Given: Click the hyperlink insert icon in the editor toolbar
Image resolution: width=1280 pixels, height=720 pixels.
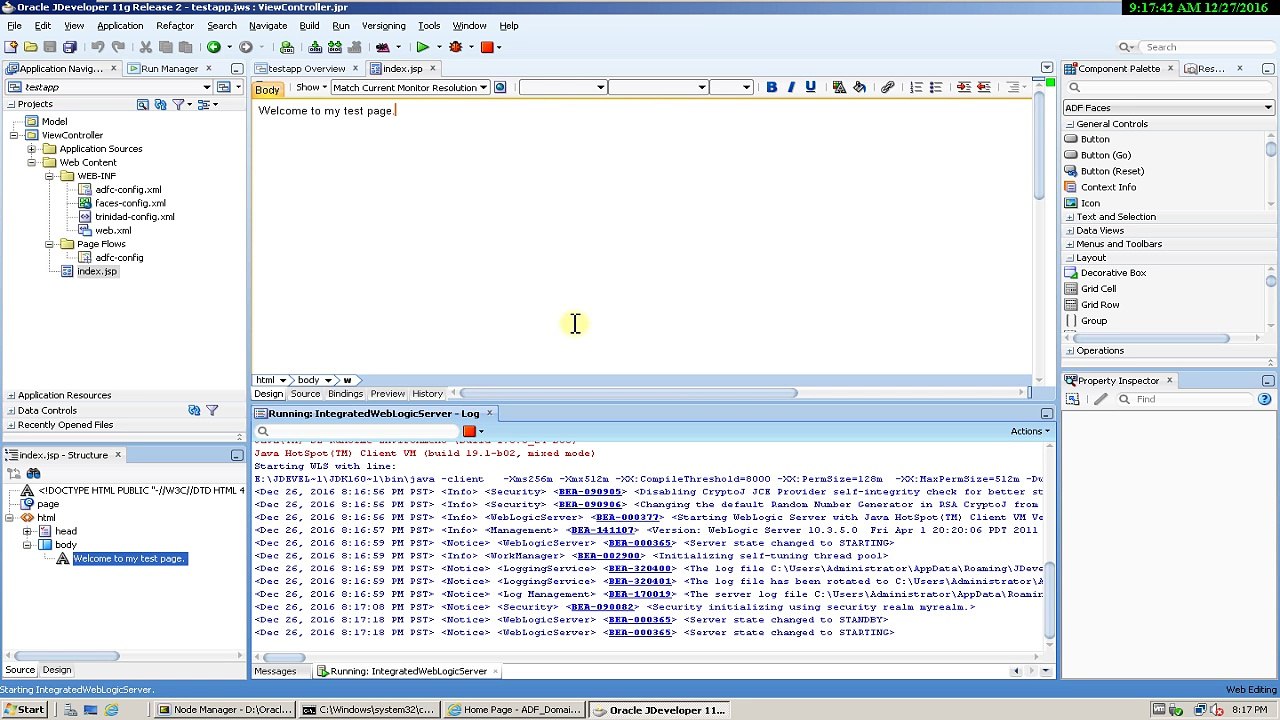Looking at the screenshot, I should point(887,87).
